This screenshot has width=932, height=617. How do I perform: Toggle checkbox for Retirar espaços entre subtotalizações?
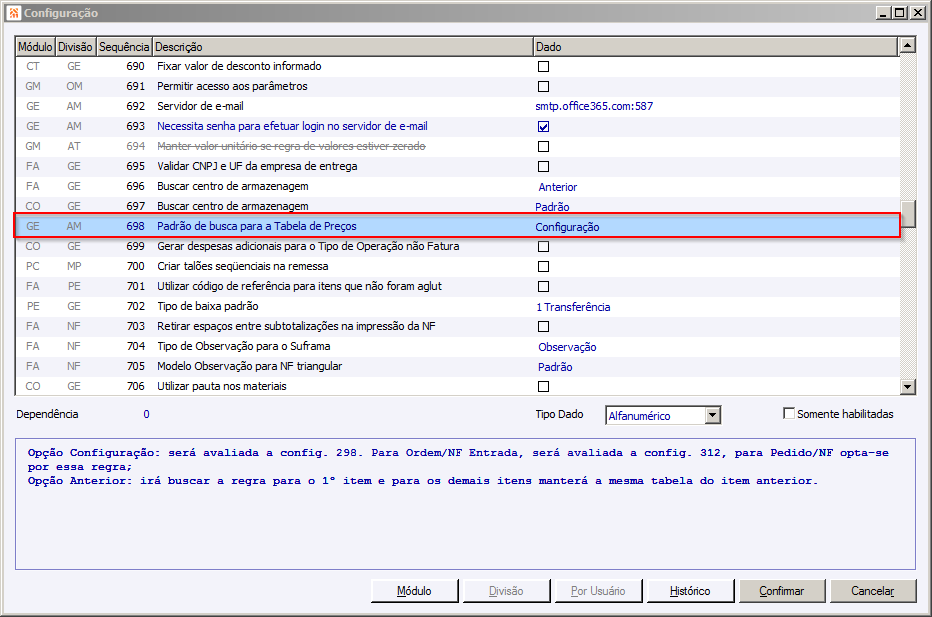click(543, 327)
